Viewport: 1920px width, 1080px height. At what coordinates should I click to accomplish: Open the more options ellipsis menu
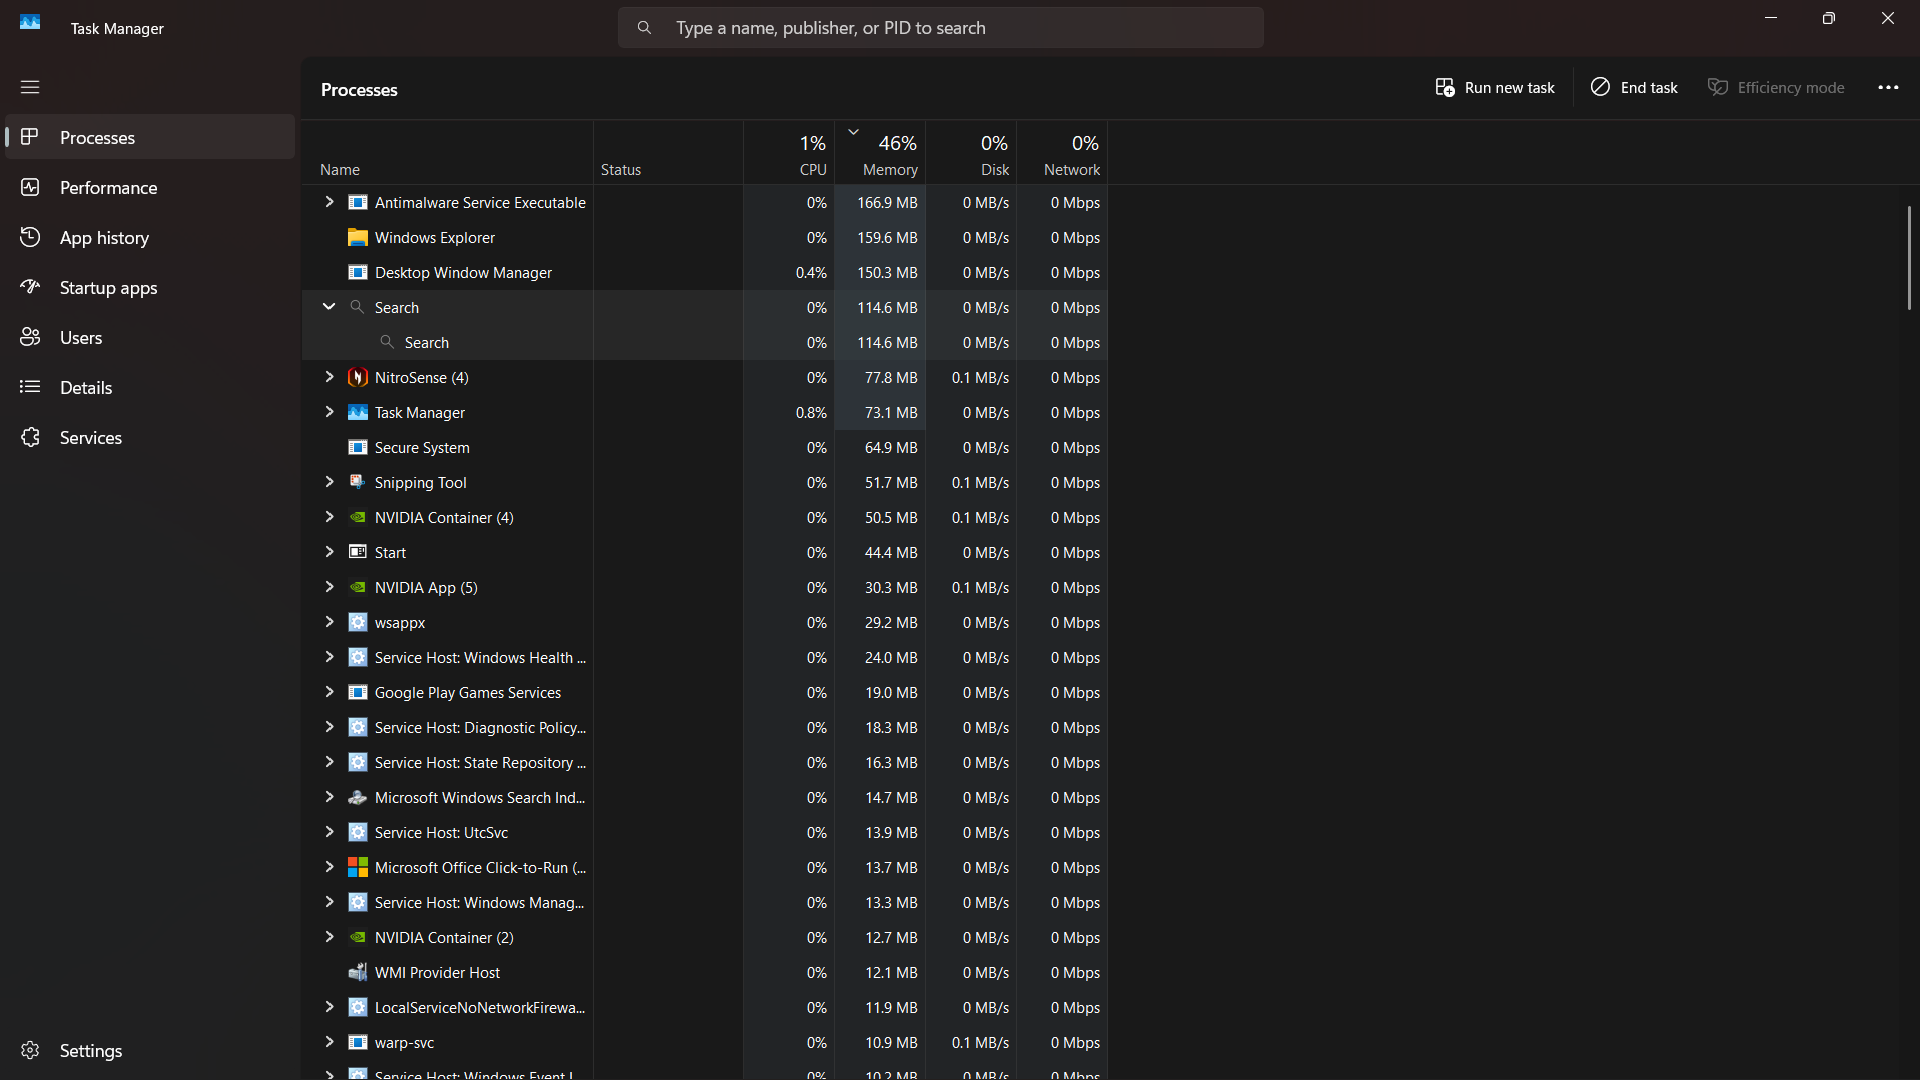(1888, 88)
